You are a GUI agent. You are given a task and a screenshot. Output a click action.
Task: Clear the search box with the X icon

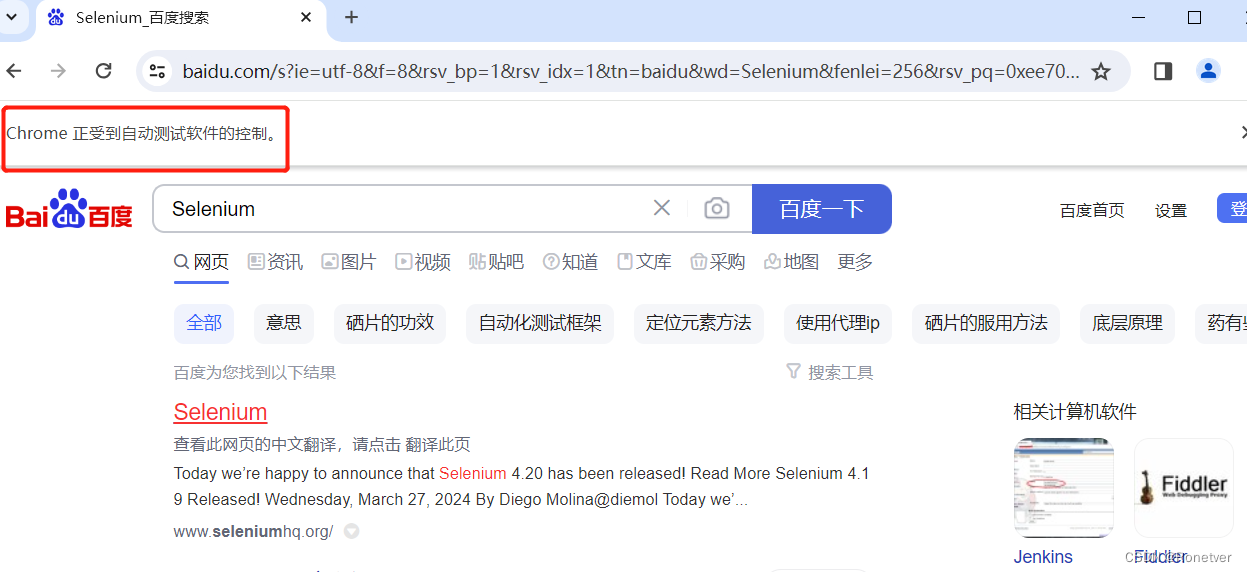point(662,208)
